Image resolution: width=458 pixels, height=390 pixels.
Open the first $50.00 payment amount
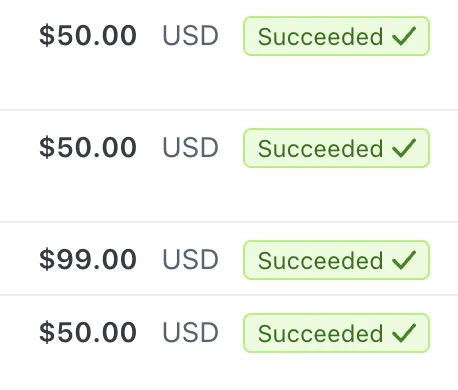point(88,35)
